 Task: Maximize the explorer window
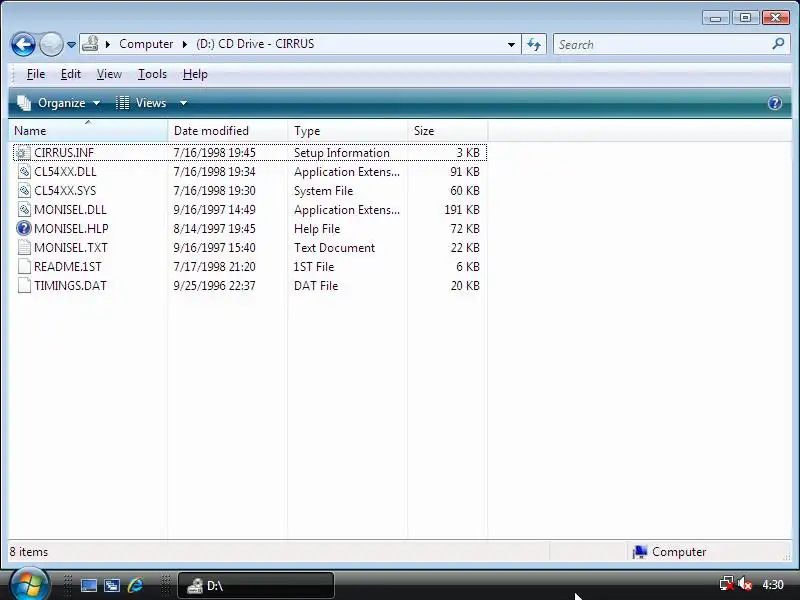click(745, 18)
